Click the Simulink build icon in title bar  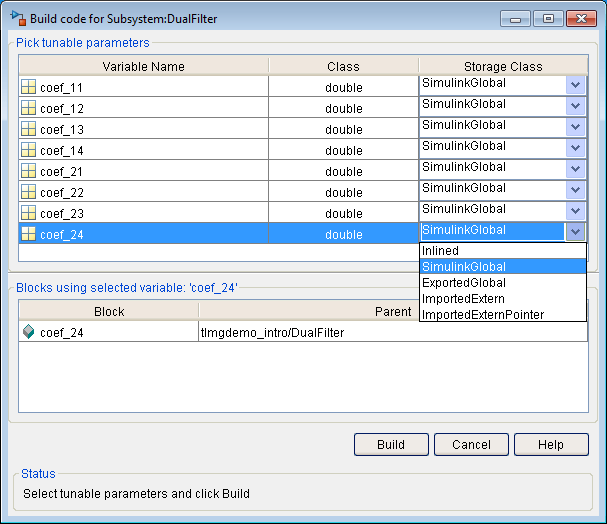[18, 18]
